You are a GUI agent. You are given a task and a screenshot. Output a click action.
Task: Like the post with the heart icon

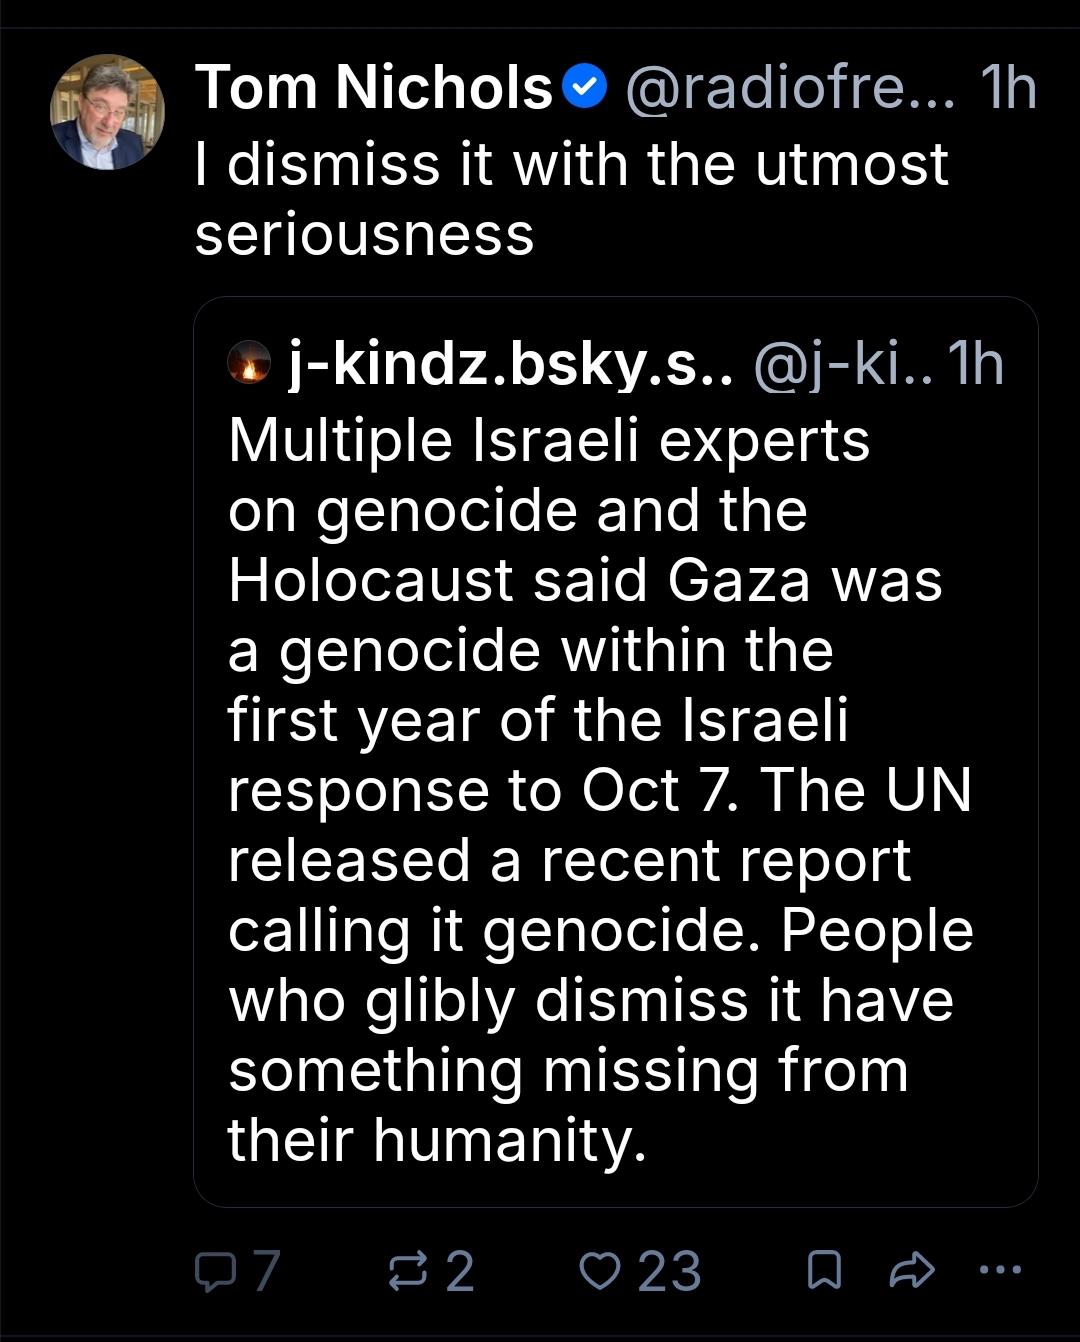601,1271
